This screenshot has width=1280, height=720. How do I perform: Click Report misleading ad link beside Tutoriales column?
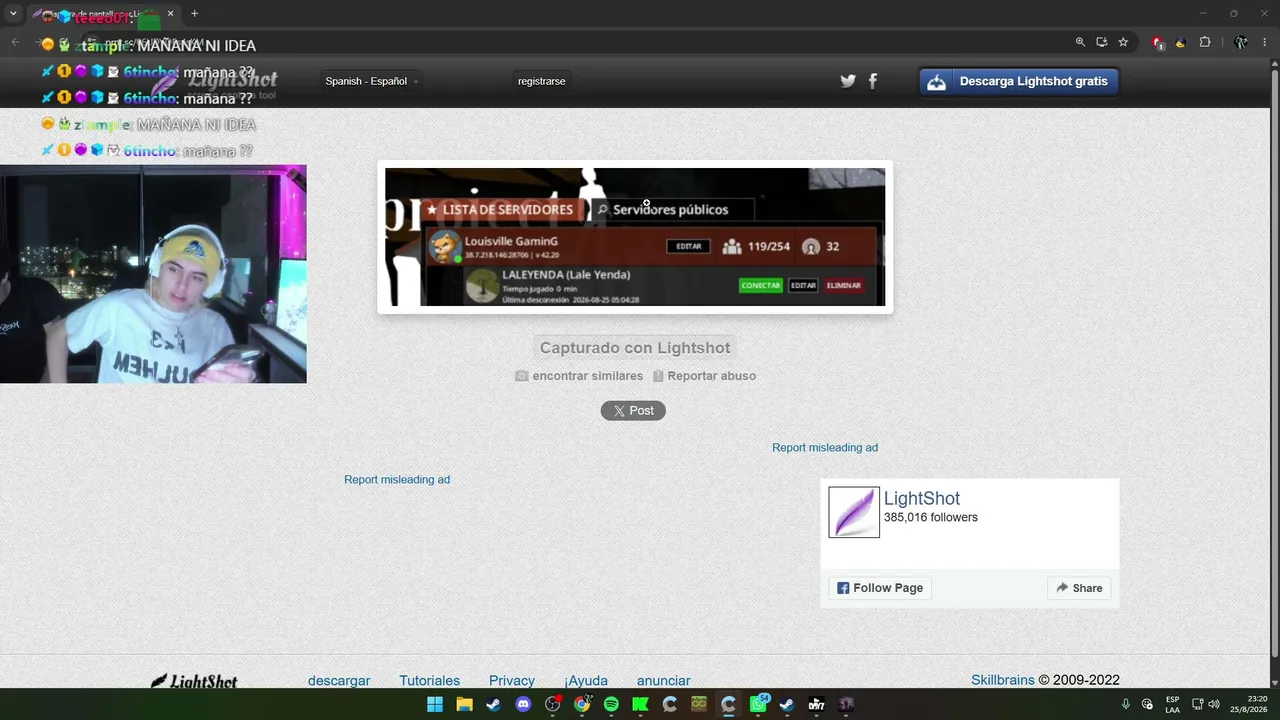click(397, 480)
